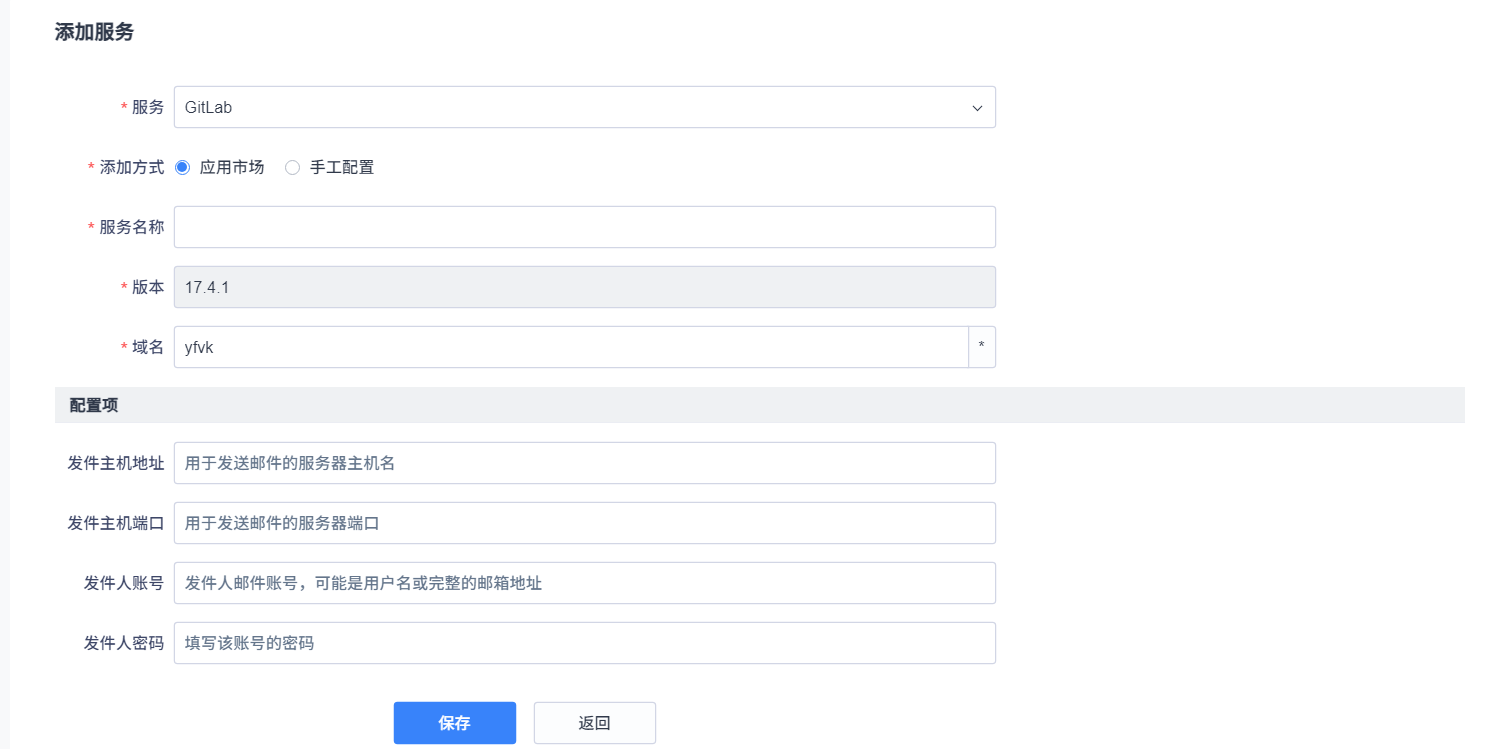
Task: Click the 发件人密码 password field
Action: [584, 643]
